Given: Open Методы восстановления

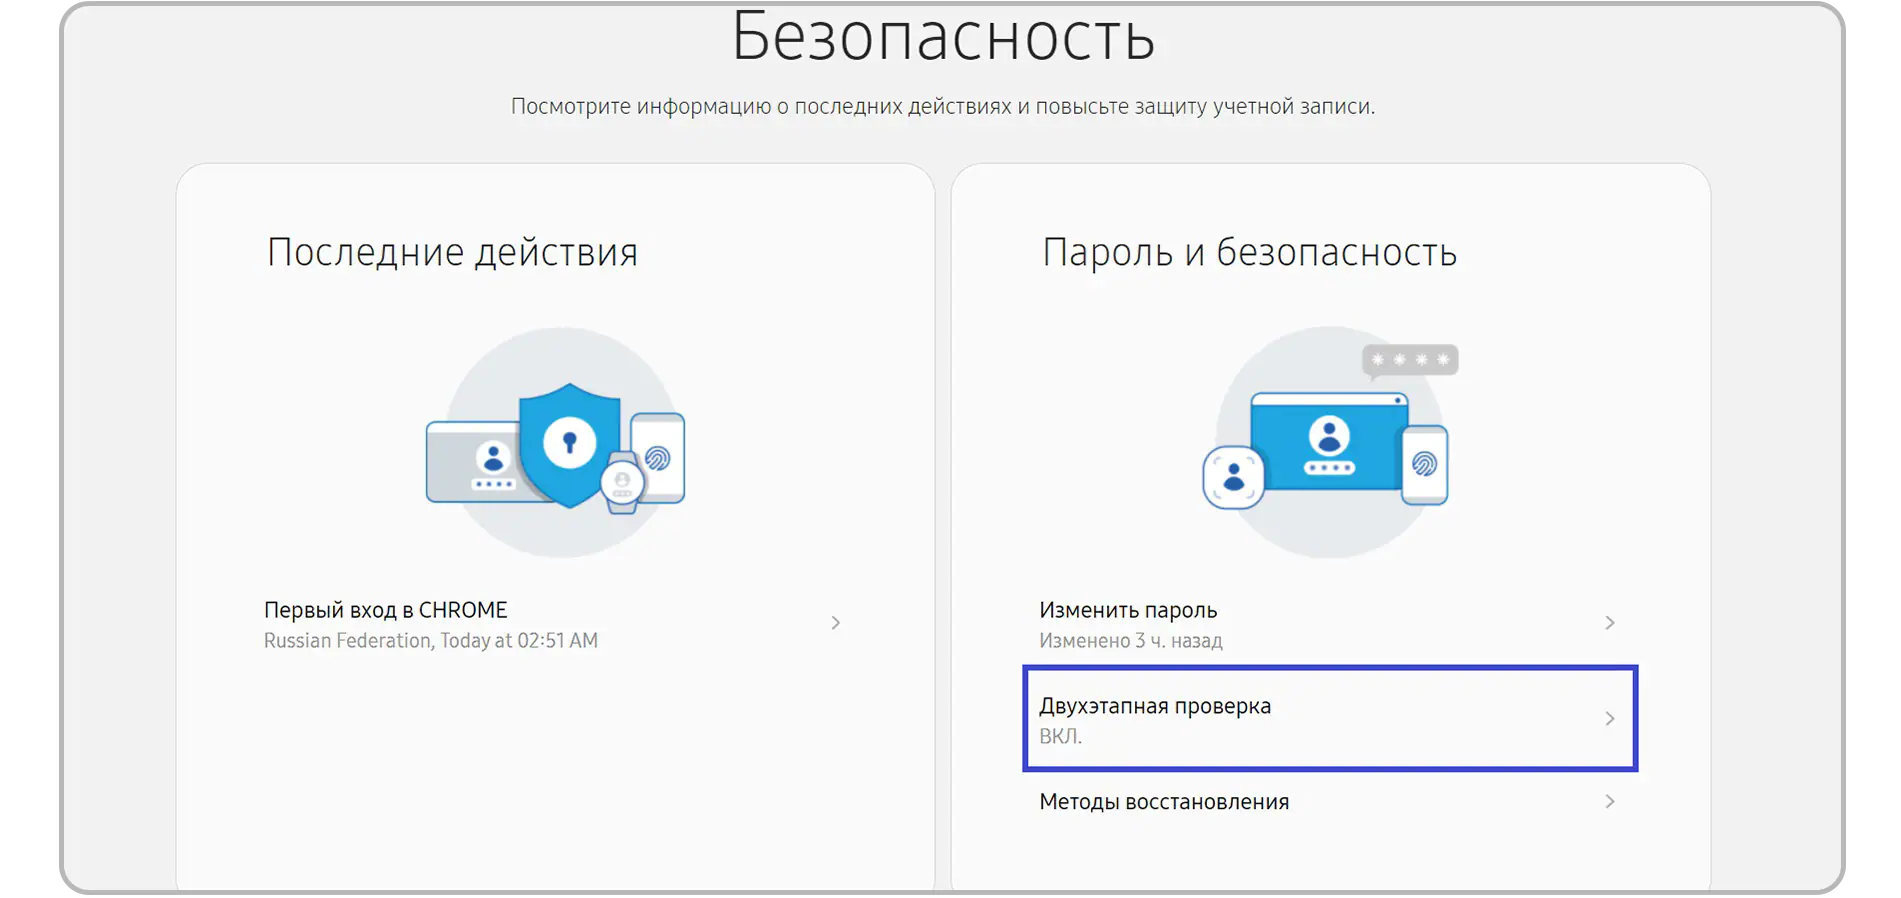Looking at the screenshot, I should 1164,802.
